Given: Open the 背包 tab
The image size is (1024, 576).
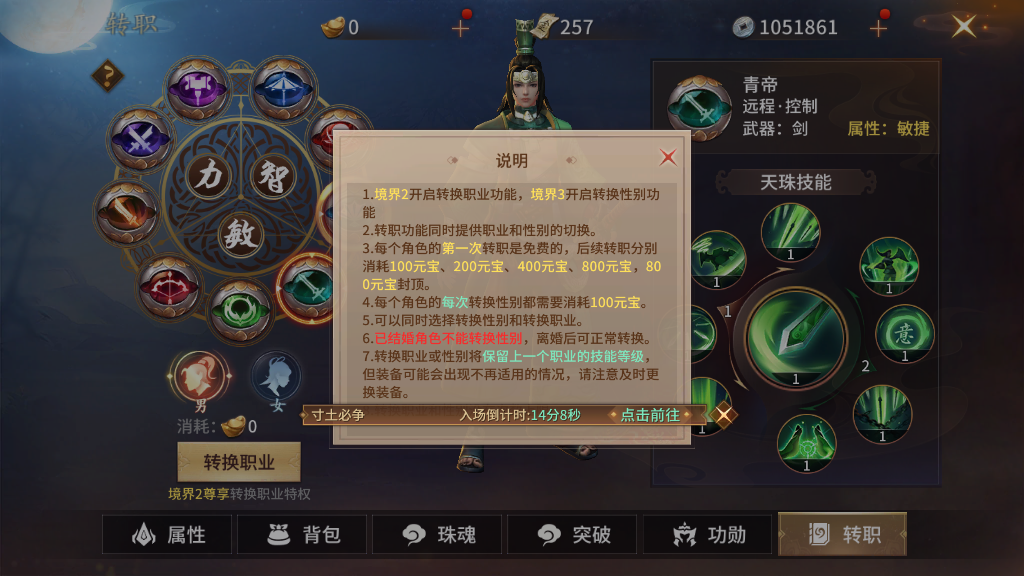Looking at the screenshot, I should click(x=303, y=534).
